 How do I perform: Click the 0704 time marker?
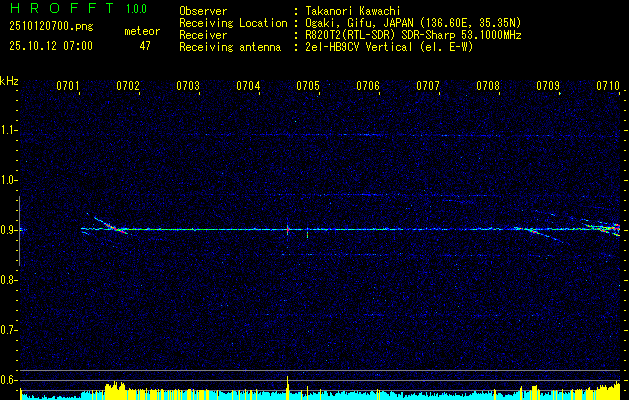[248, 85]
